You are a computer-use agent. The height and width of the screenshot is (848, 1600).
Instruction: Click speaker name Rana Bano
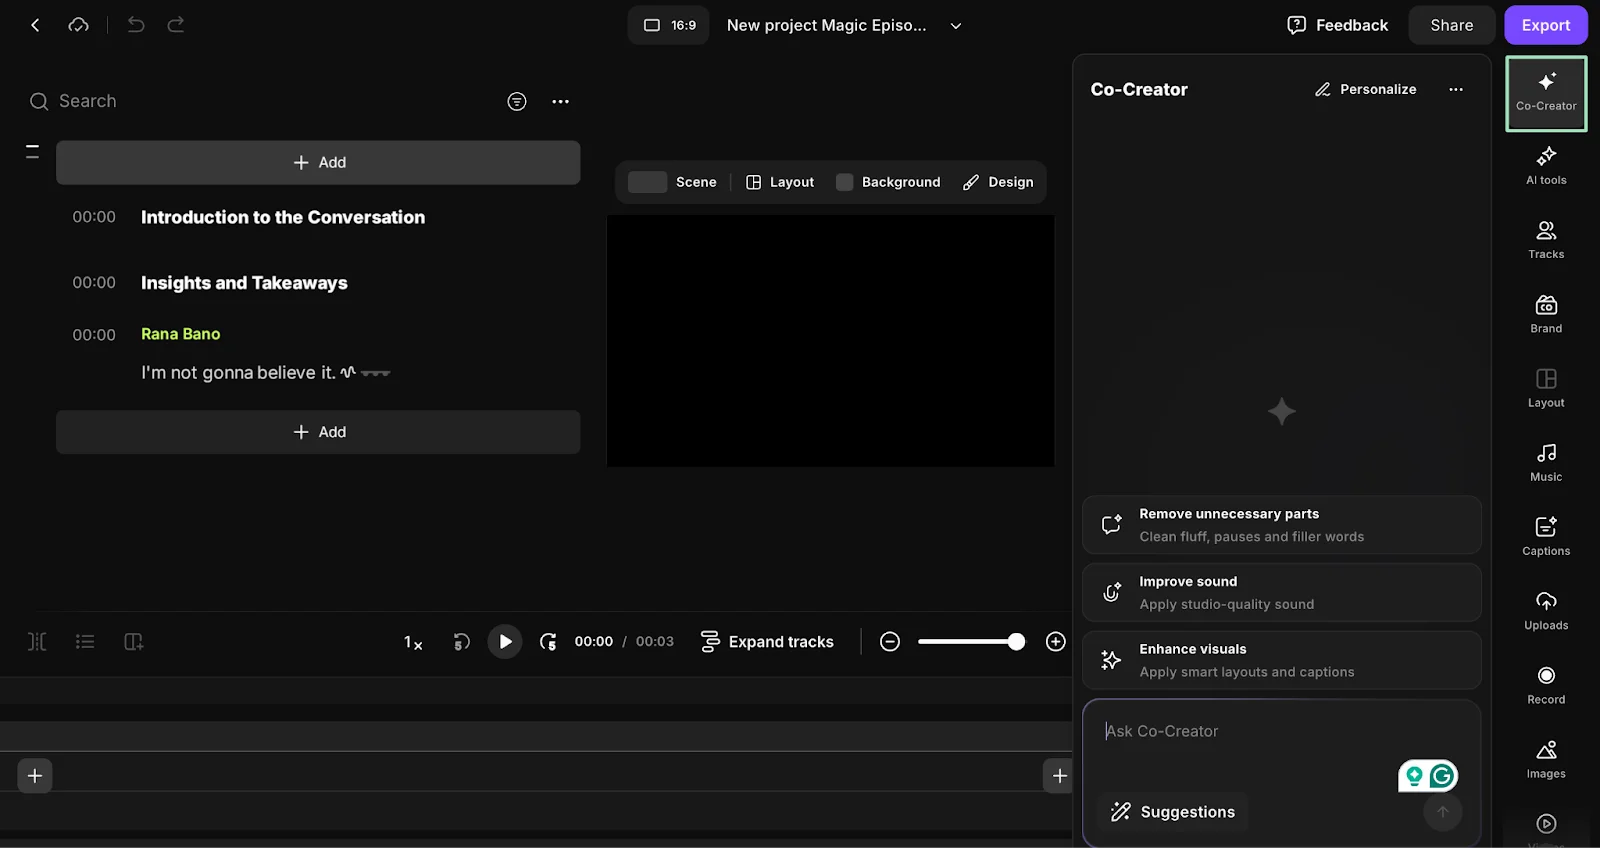[x=180, y=334]
